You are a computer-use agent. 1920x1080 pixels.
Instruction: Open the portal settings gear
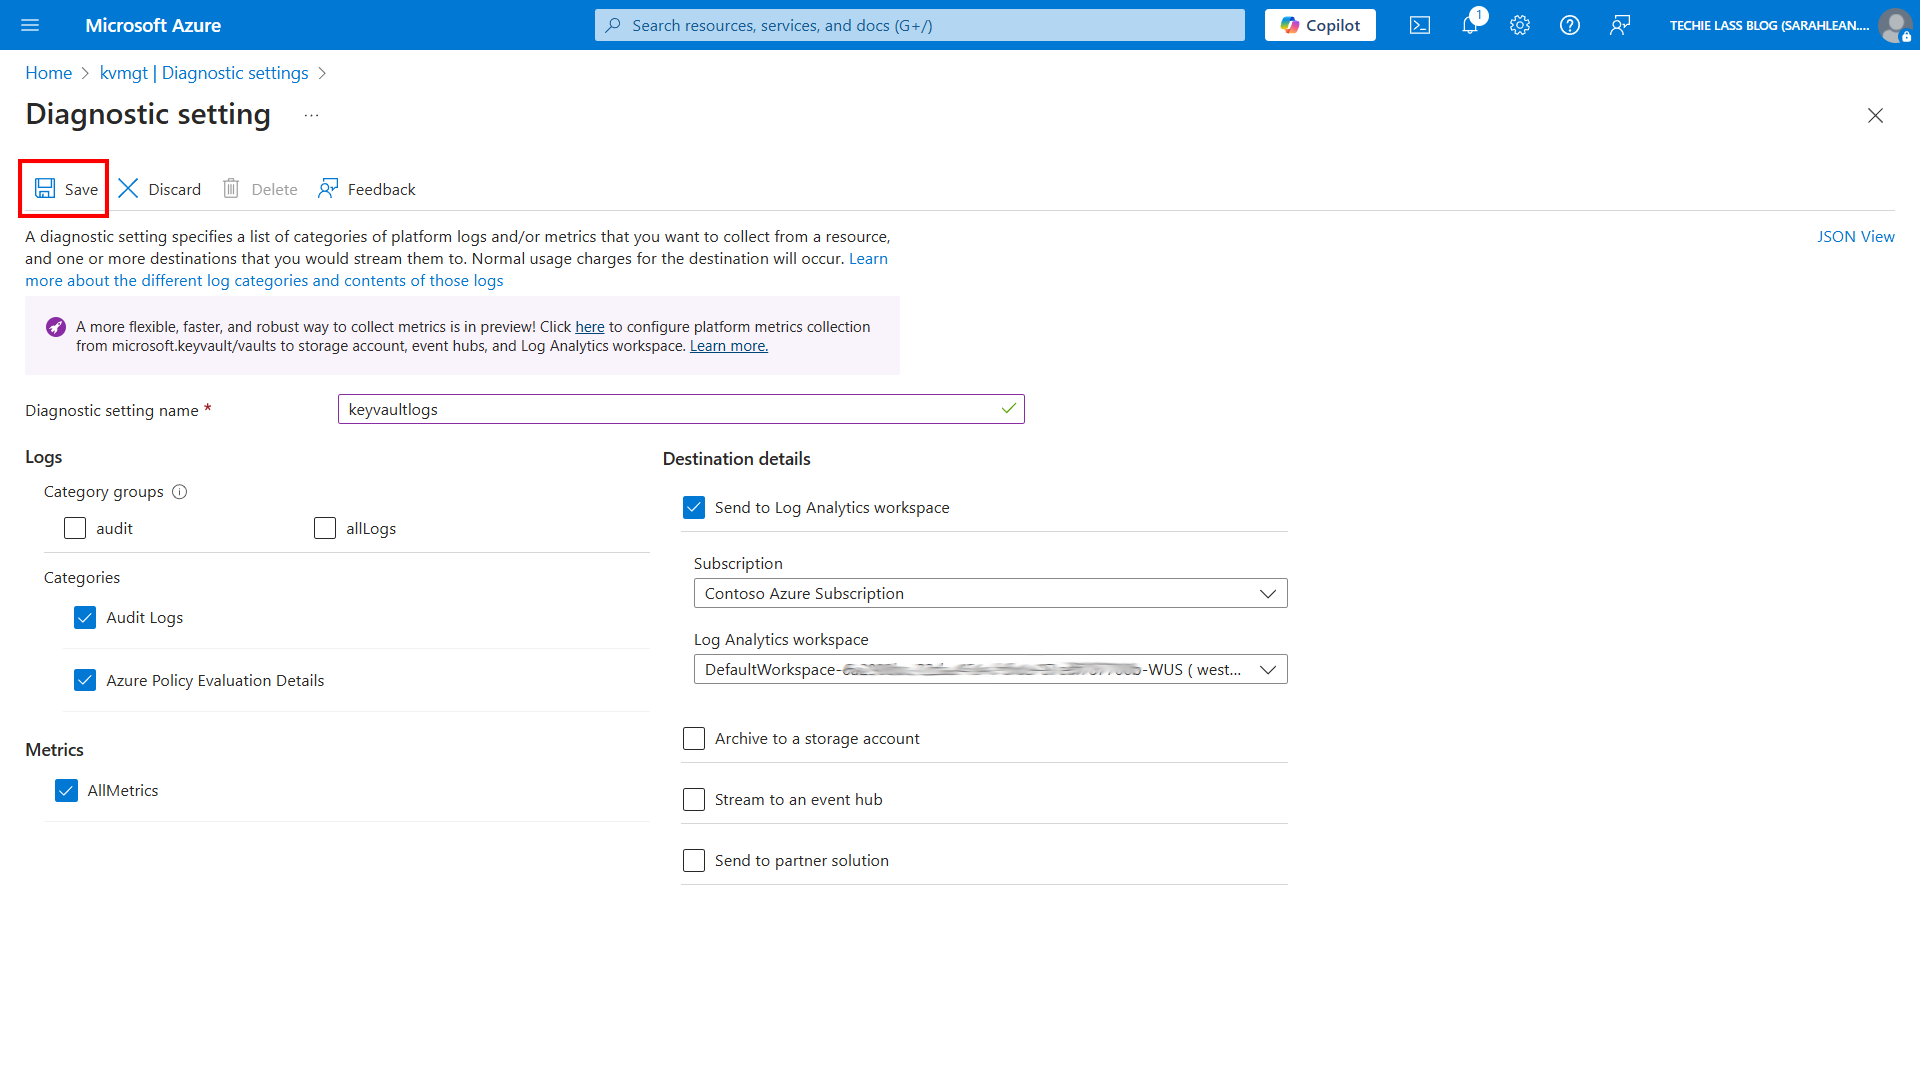pyautogui.click(x=1519, y=25)
